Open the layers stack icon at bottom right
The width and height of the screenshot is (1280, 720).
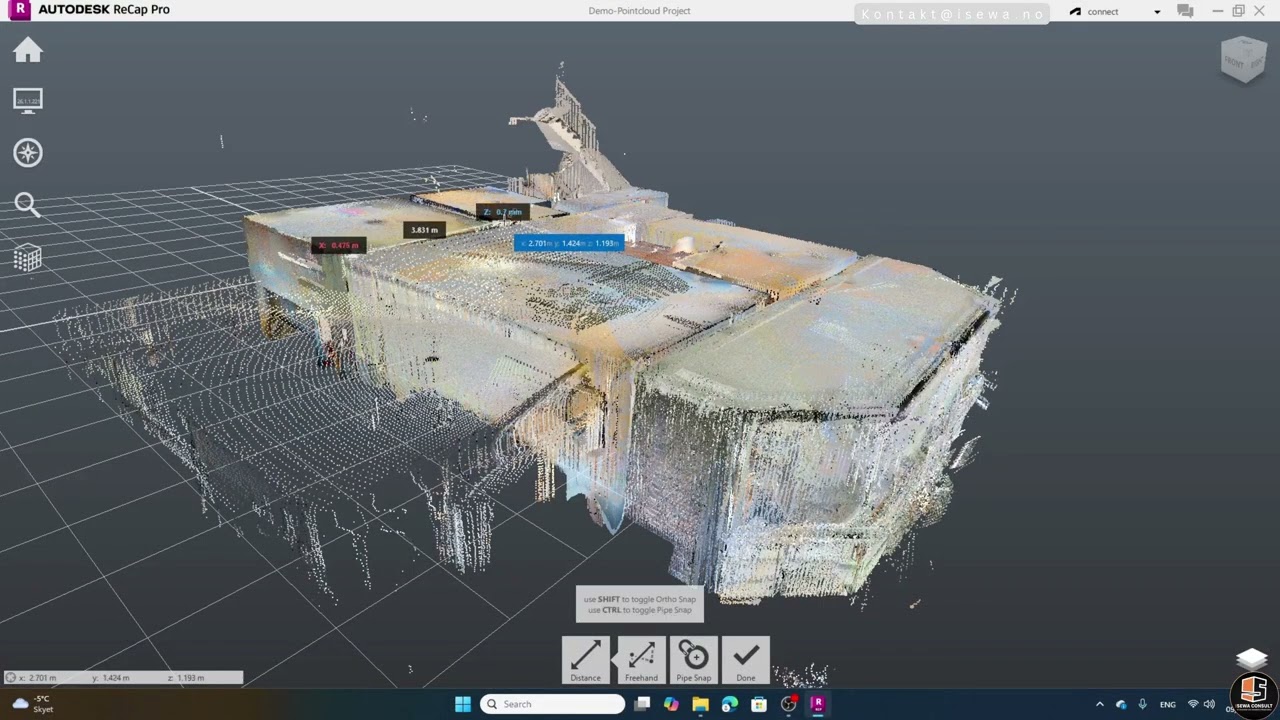click(1252, 659)
